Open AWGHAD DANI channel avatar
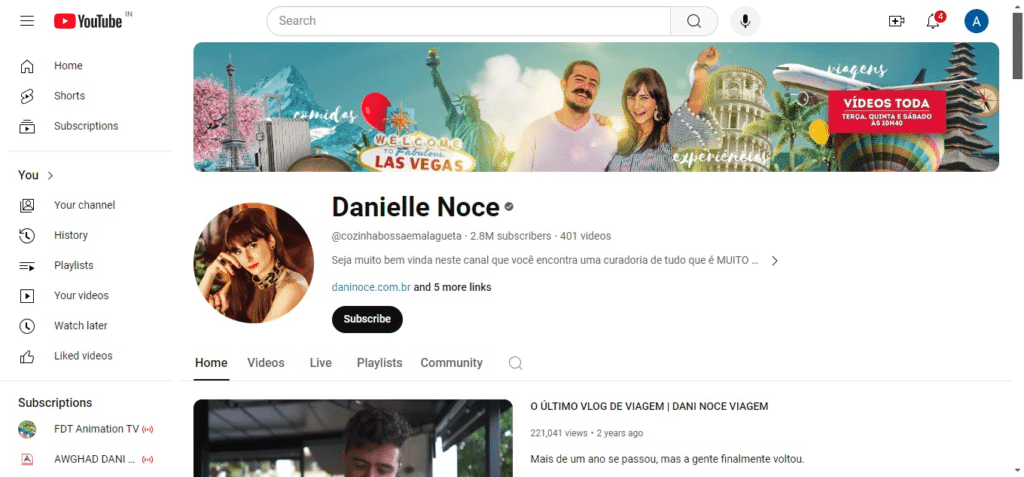1024x477 pixels. point(27,459)
